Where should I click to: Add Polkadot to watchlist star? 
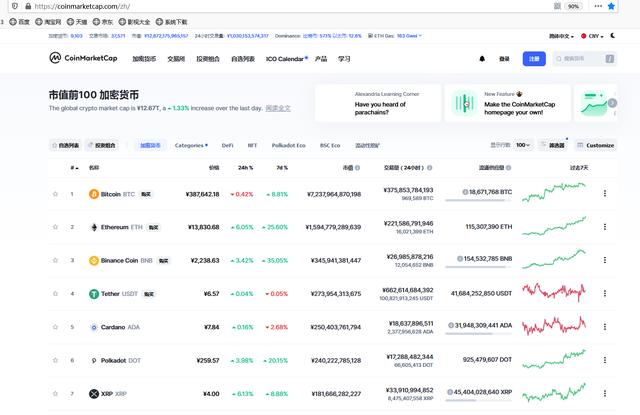pyautogui.click(x=55, y=360)
